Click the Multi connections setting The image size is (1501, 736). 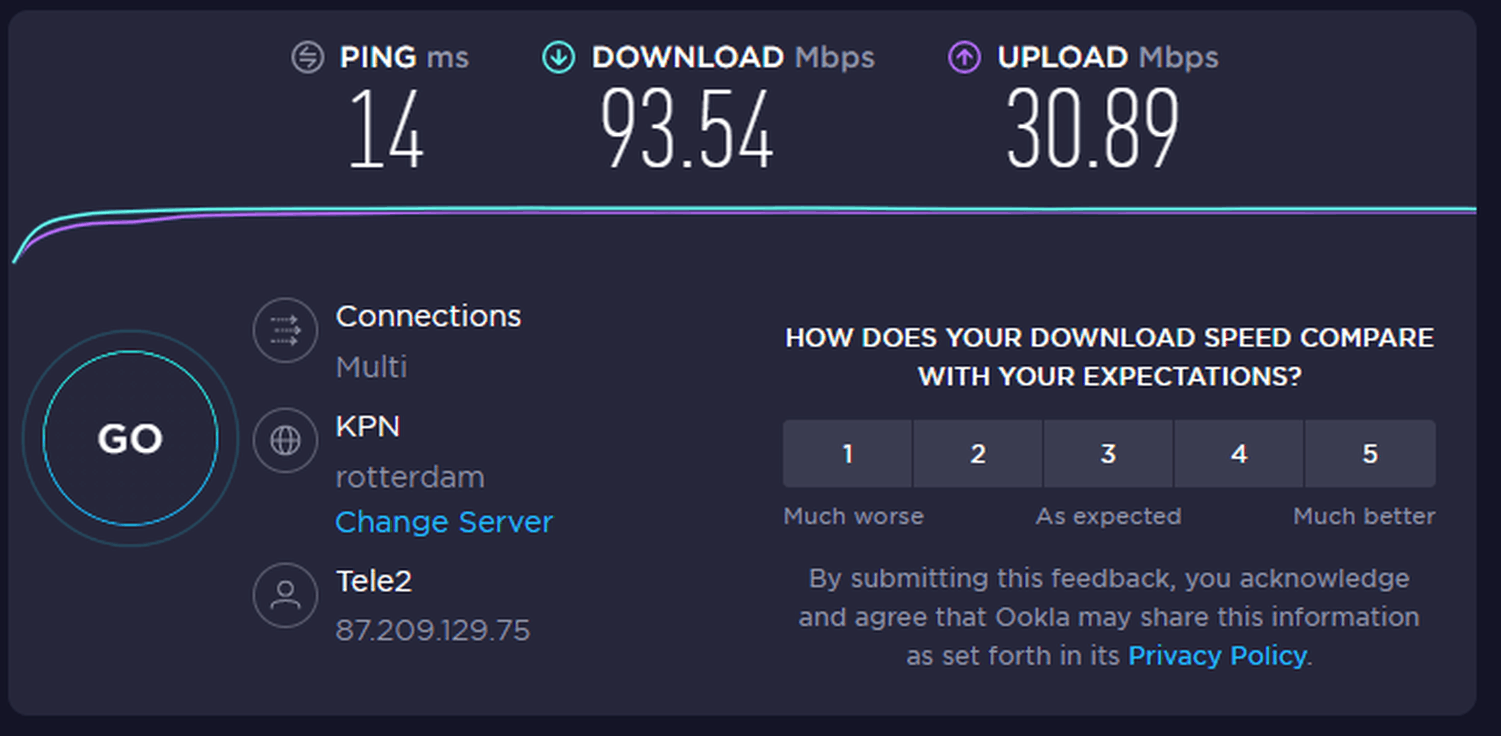(371, 367)
